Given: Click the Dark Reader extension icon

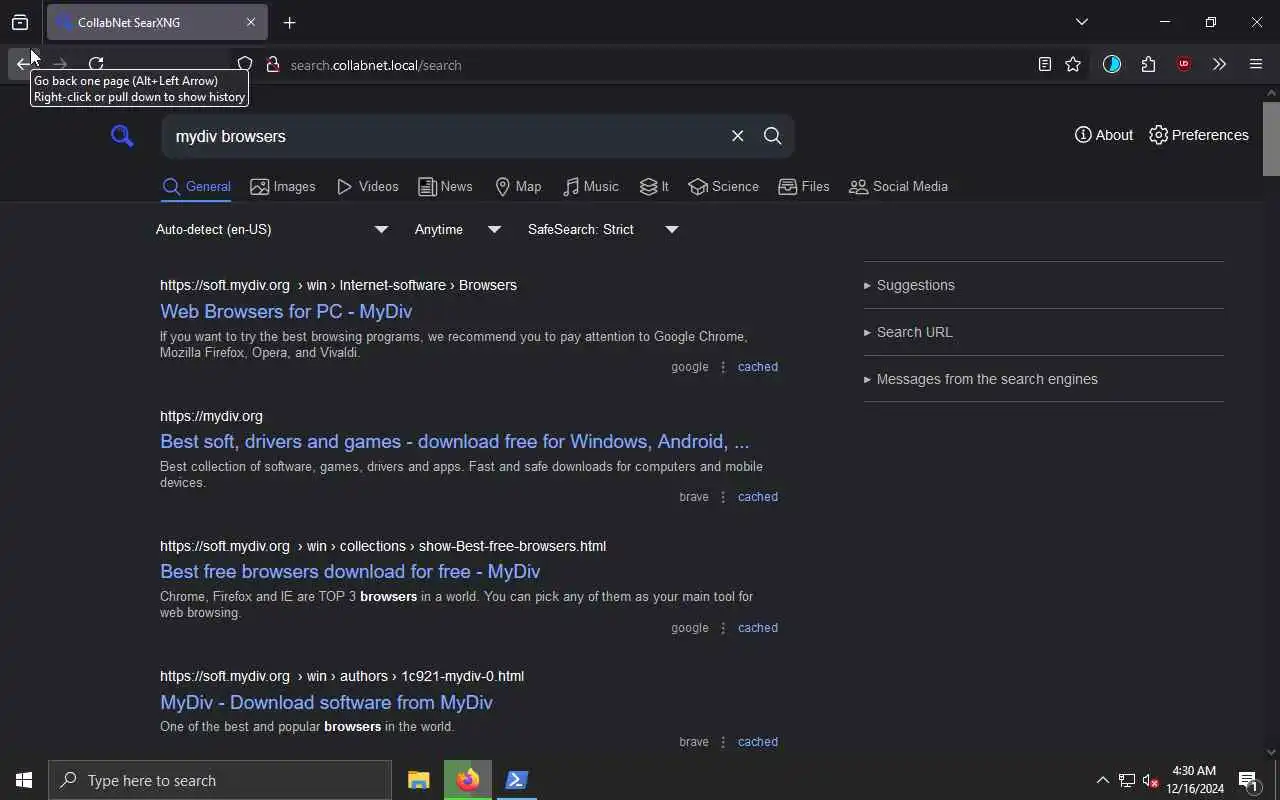Looking at the screenshot, I should click(x=1112, y=64).
